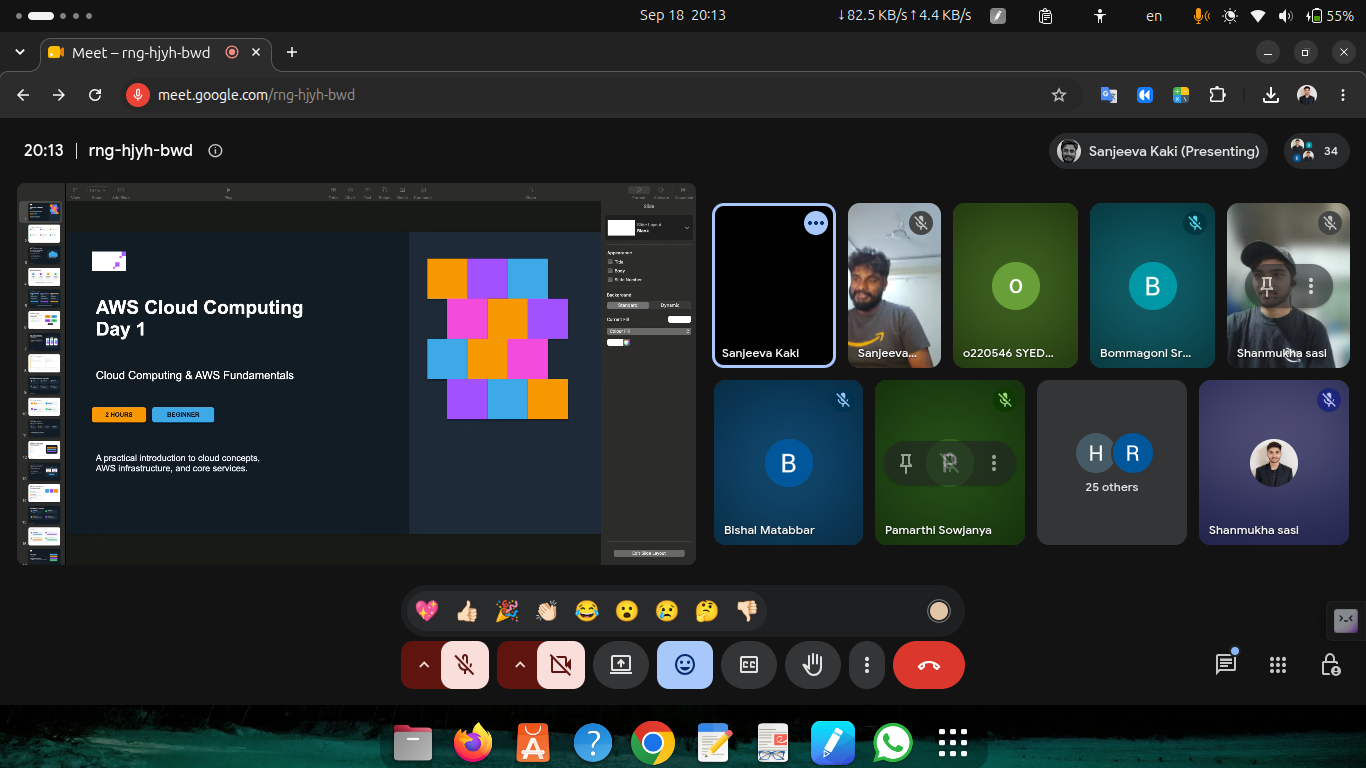
Task: Launch WhatsApp from the dock
Action: (x=892, y=742)
